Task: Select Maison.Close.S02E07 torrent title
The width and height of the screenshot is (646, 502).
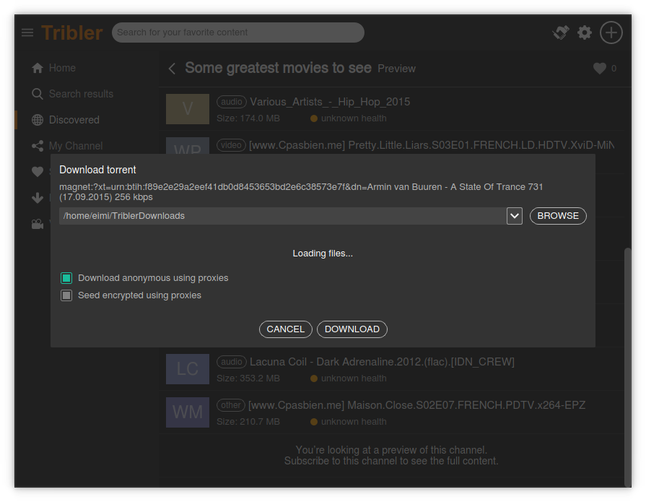Action: coord(417,405)
